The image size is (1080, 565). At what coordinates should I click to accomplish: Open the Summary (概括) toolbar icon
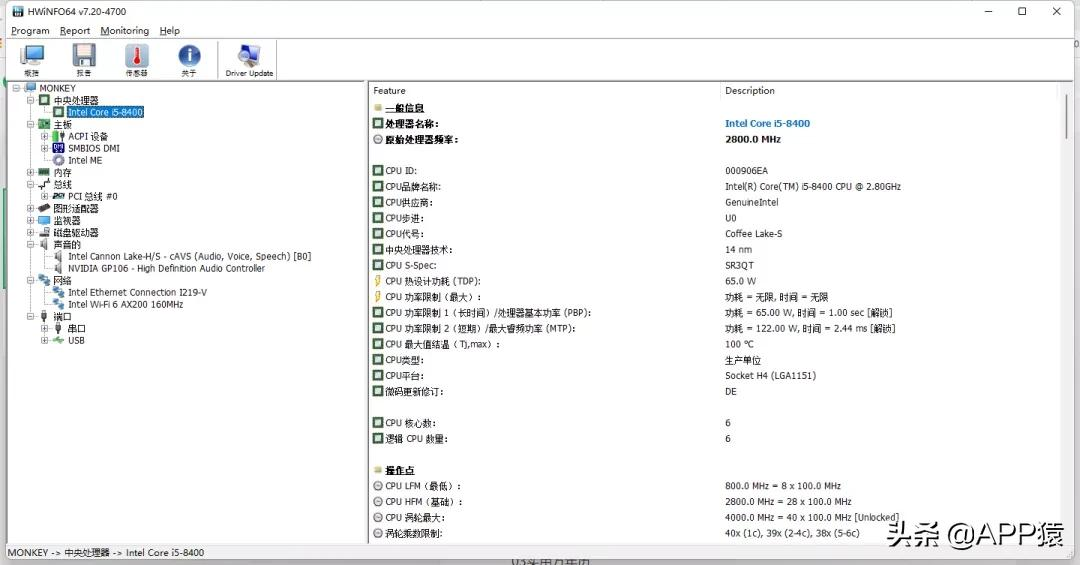(32, 59)
